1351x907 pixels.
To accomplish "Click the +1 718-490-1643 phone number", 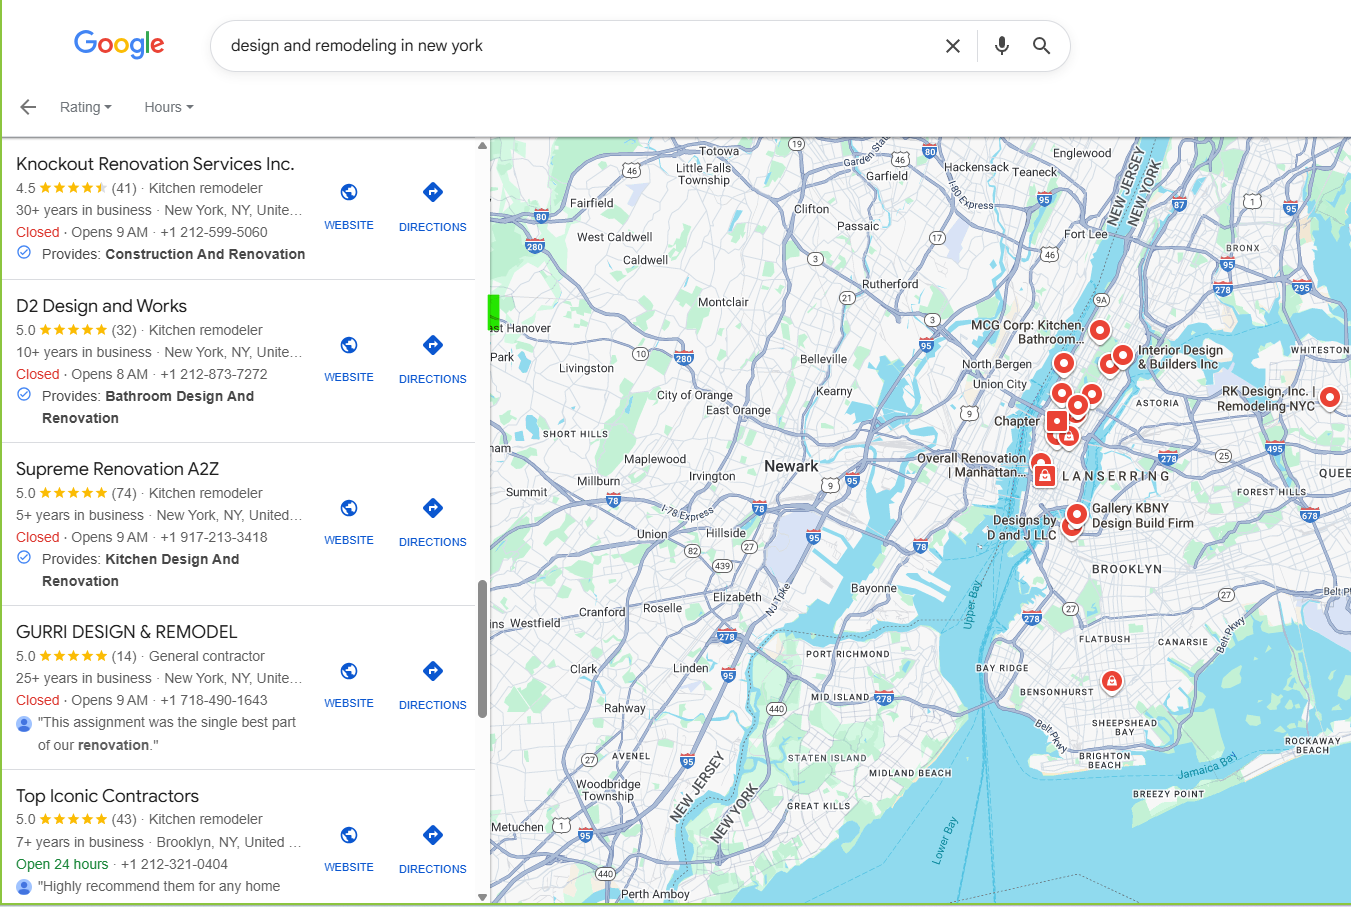I will click(x=214, y=700).
